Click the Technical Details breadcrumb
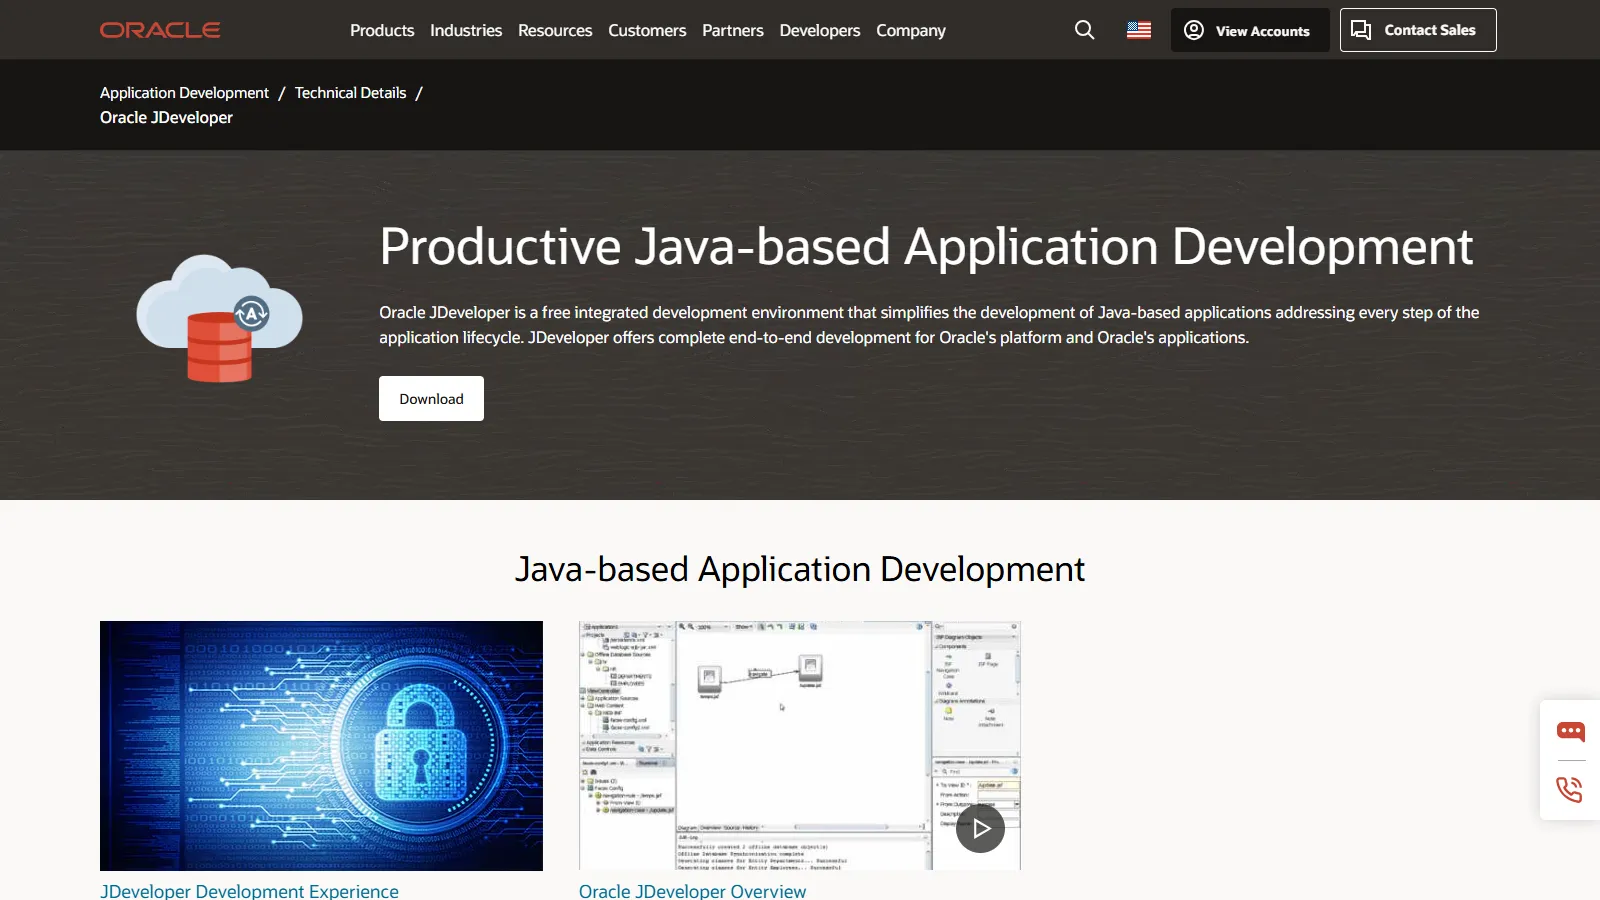Screen dimensions: 1600x900 pos(349,92)
